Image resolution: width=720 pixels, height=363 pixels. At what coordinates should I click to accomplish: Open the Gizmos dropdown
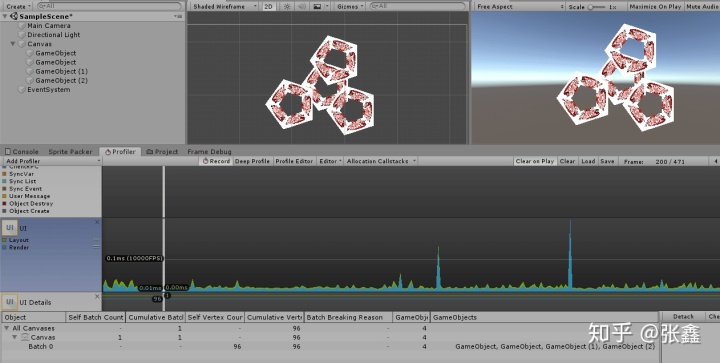(350, 6)
